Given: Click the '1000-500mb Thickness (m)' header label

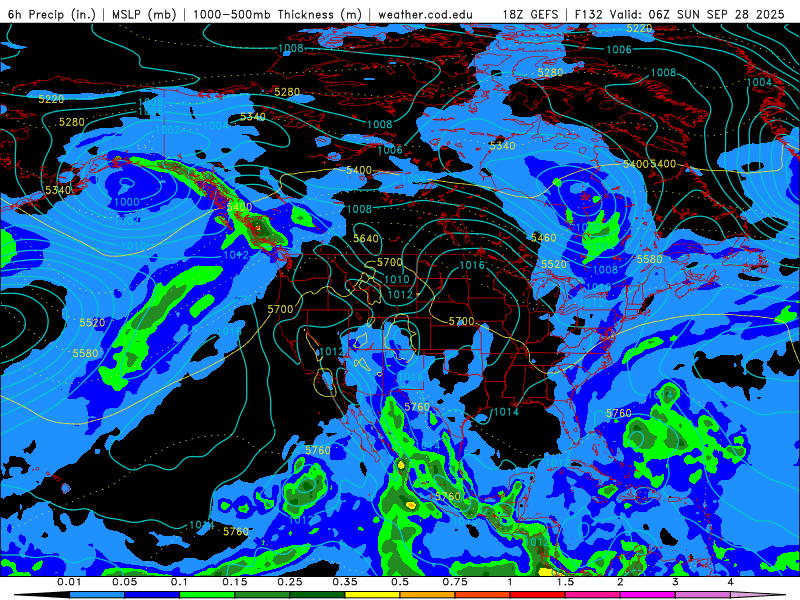Looking at the screenshot, I should 278,14.
